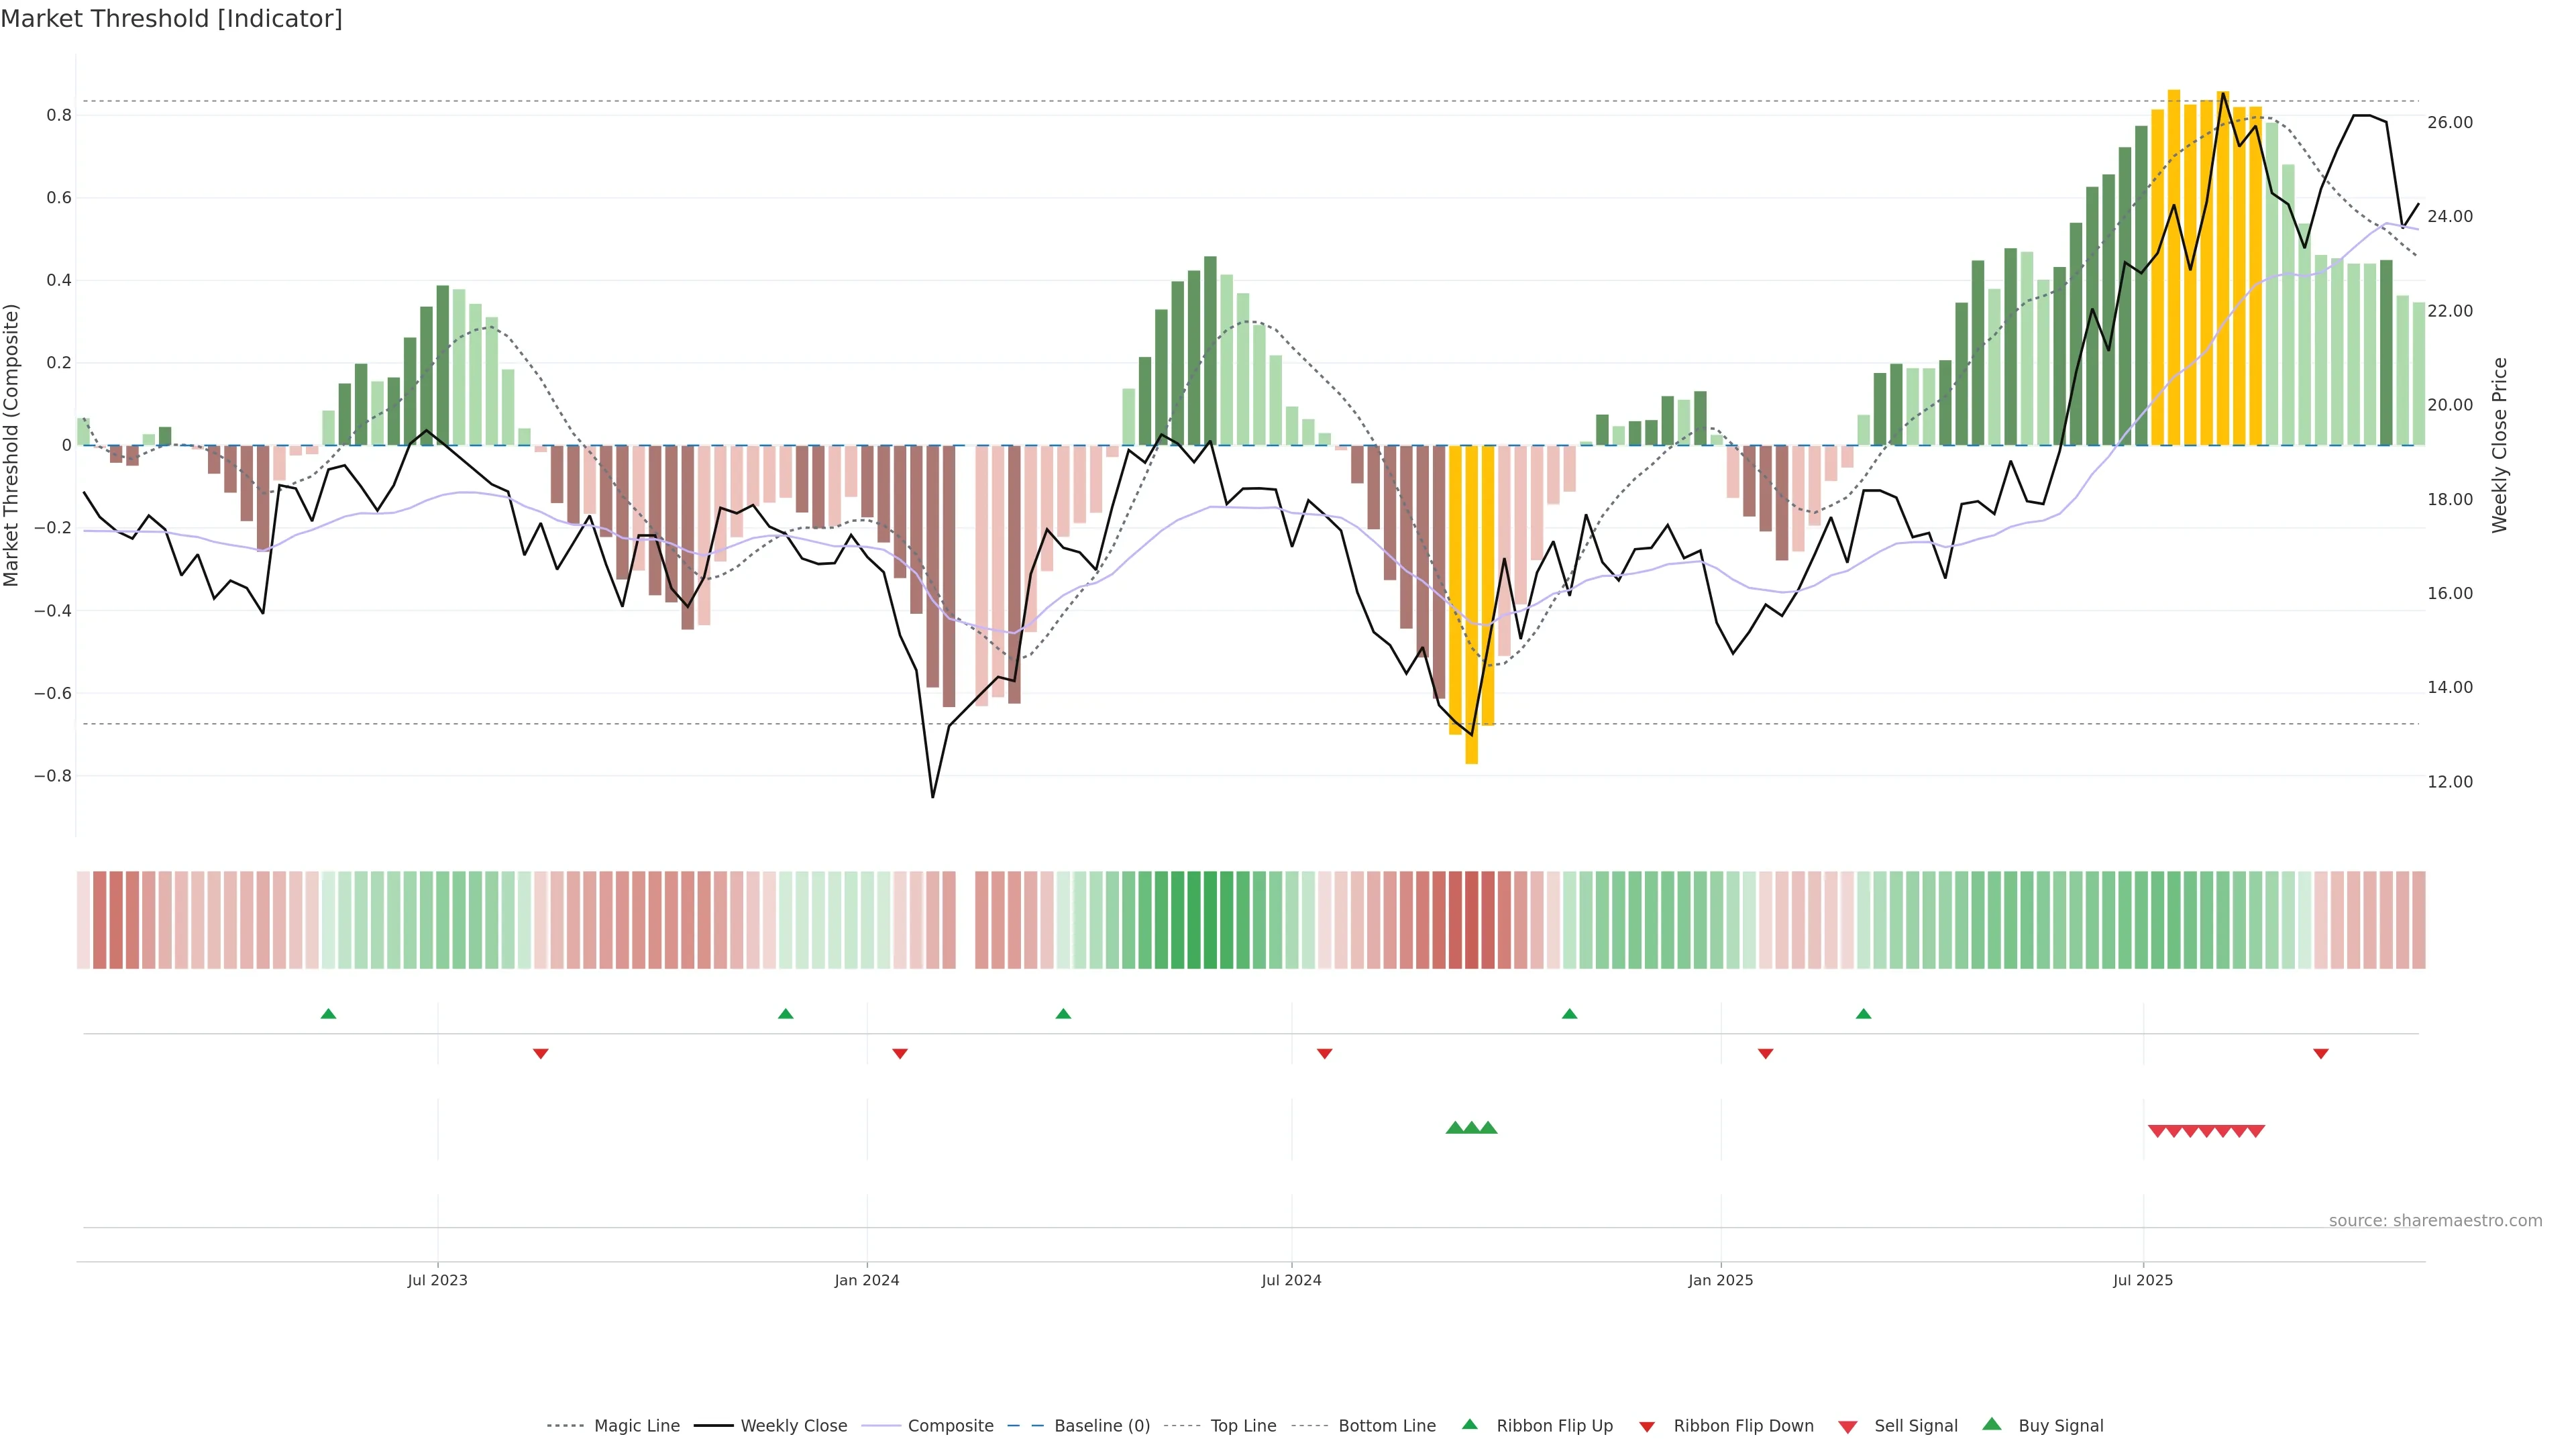Viewport: 2576px width, 1449px height.
Task: Click Buy Signal legend label
Action: 2060,1426
